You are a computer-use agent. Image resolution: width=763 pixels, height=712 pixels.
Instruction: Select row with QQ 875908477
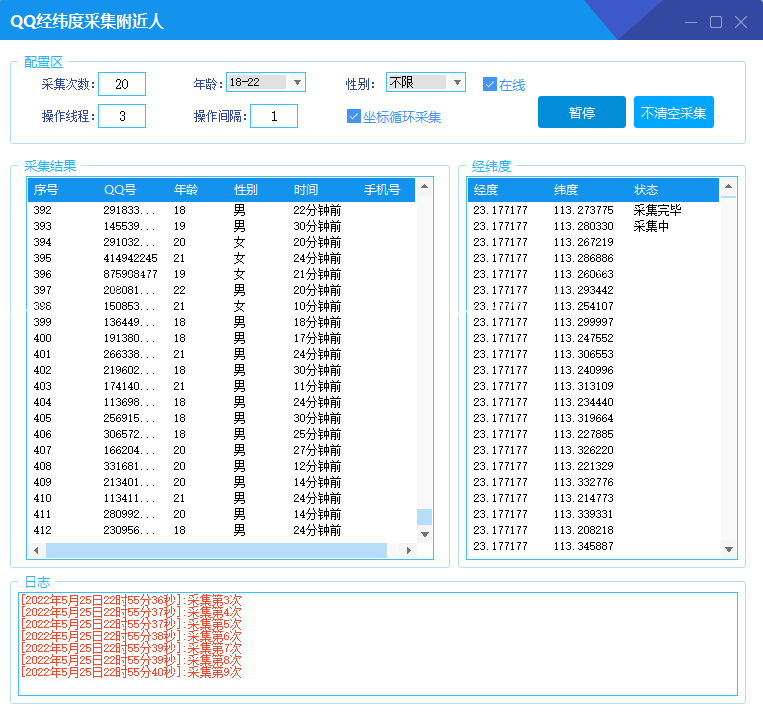[221, 274]
